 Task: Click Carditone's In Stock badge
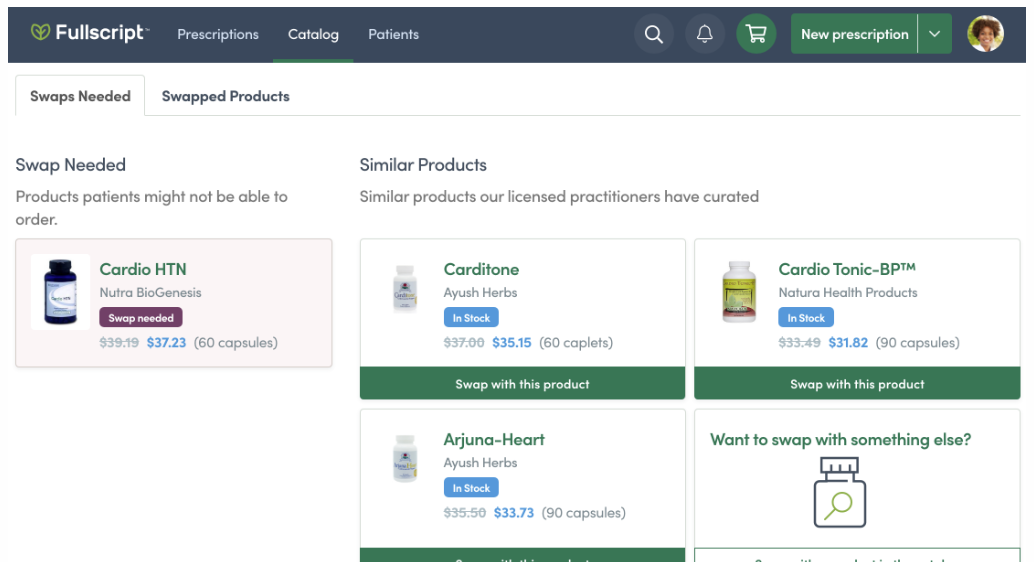(471, 318)
